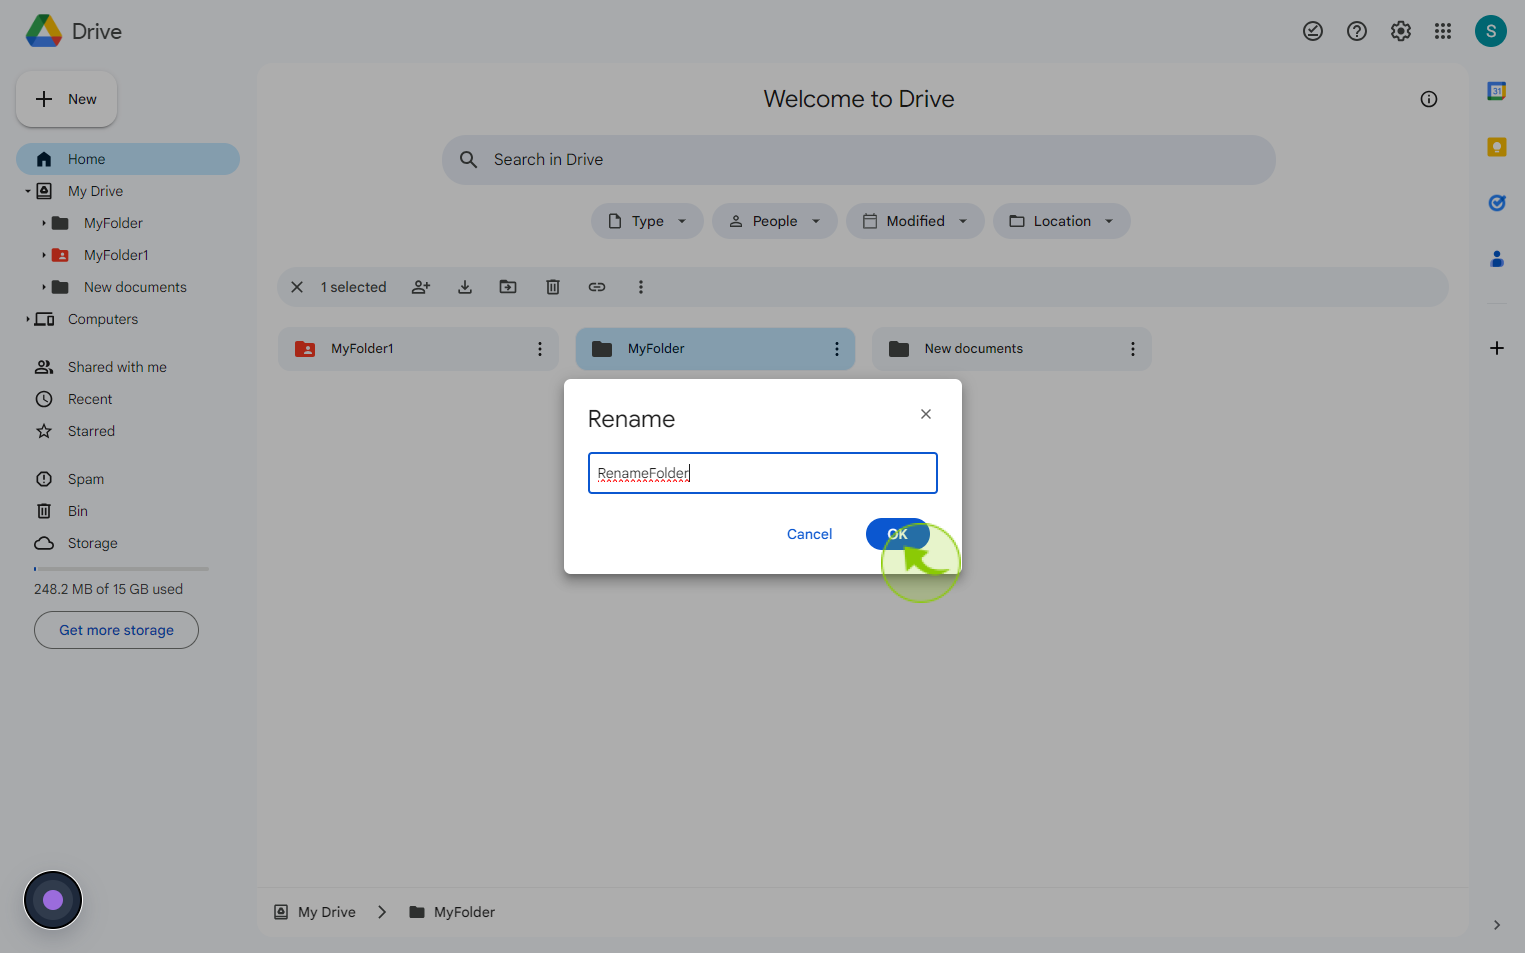The width and height of the screenshot is (1525, 953).
Task: Close the Rename dialog
Action: click(926, 414)
